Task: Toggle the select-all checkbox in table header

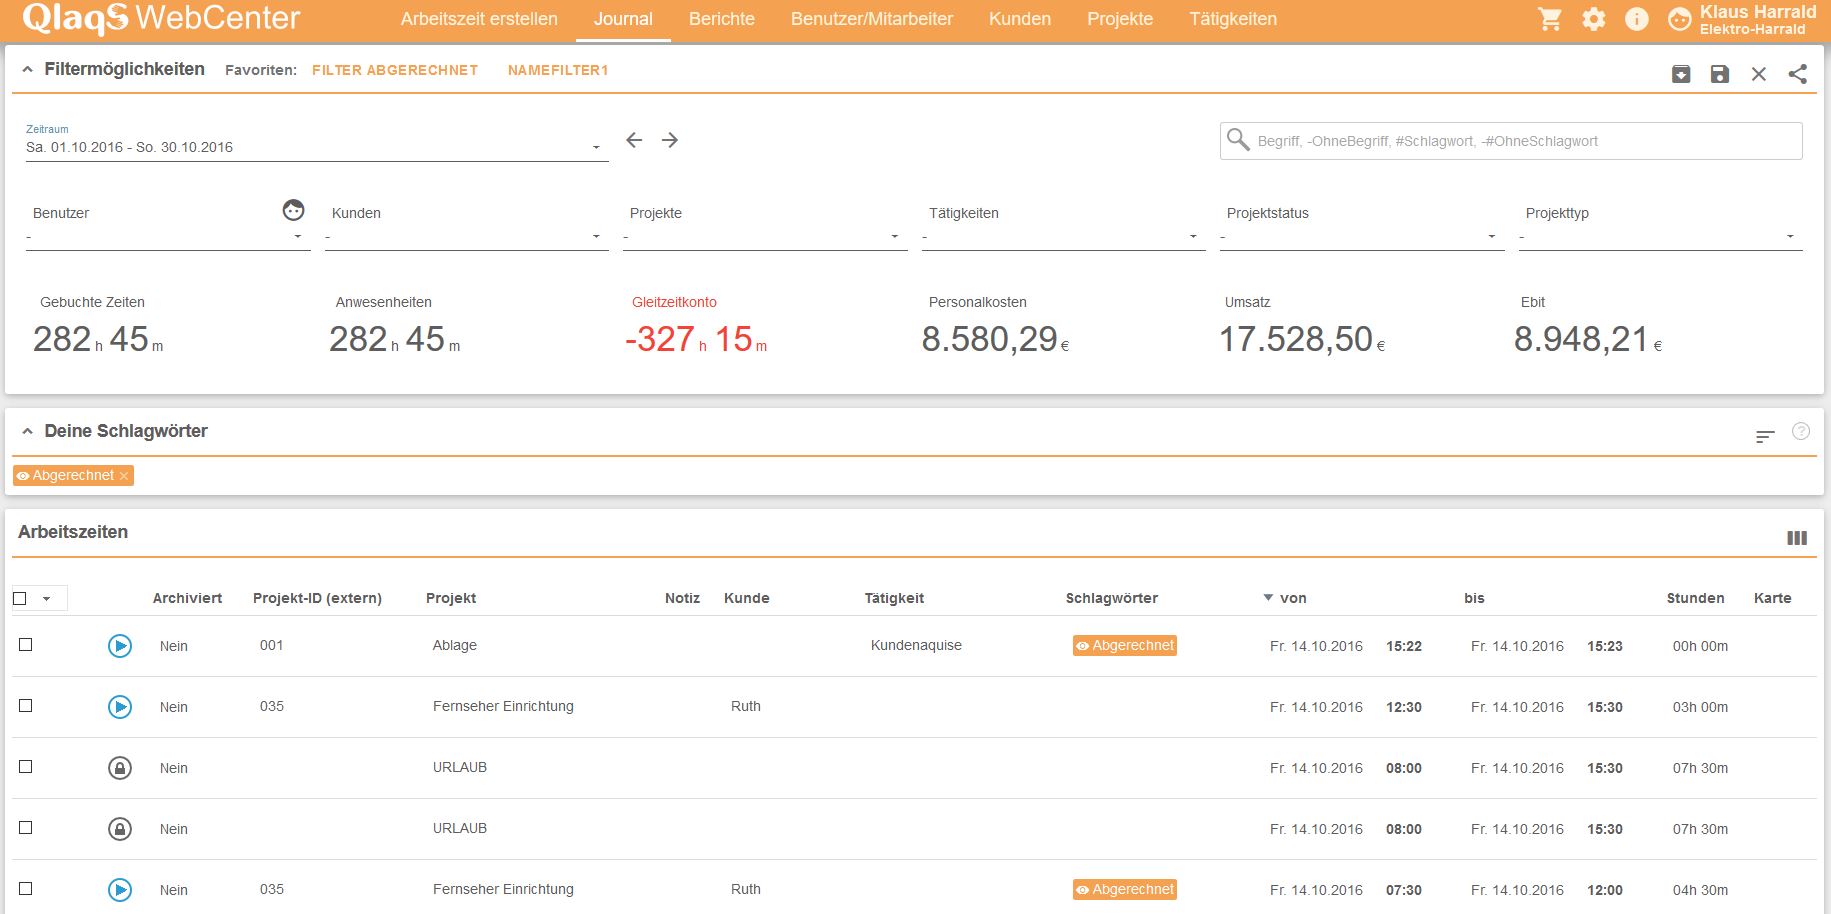Action: 20,599
